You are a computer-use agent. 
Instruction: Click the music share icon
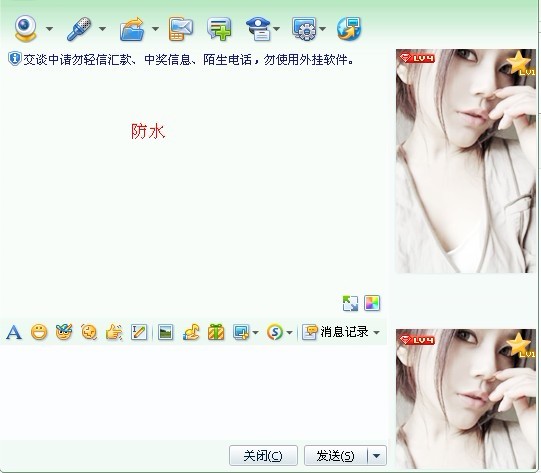pos(191,333)
